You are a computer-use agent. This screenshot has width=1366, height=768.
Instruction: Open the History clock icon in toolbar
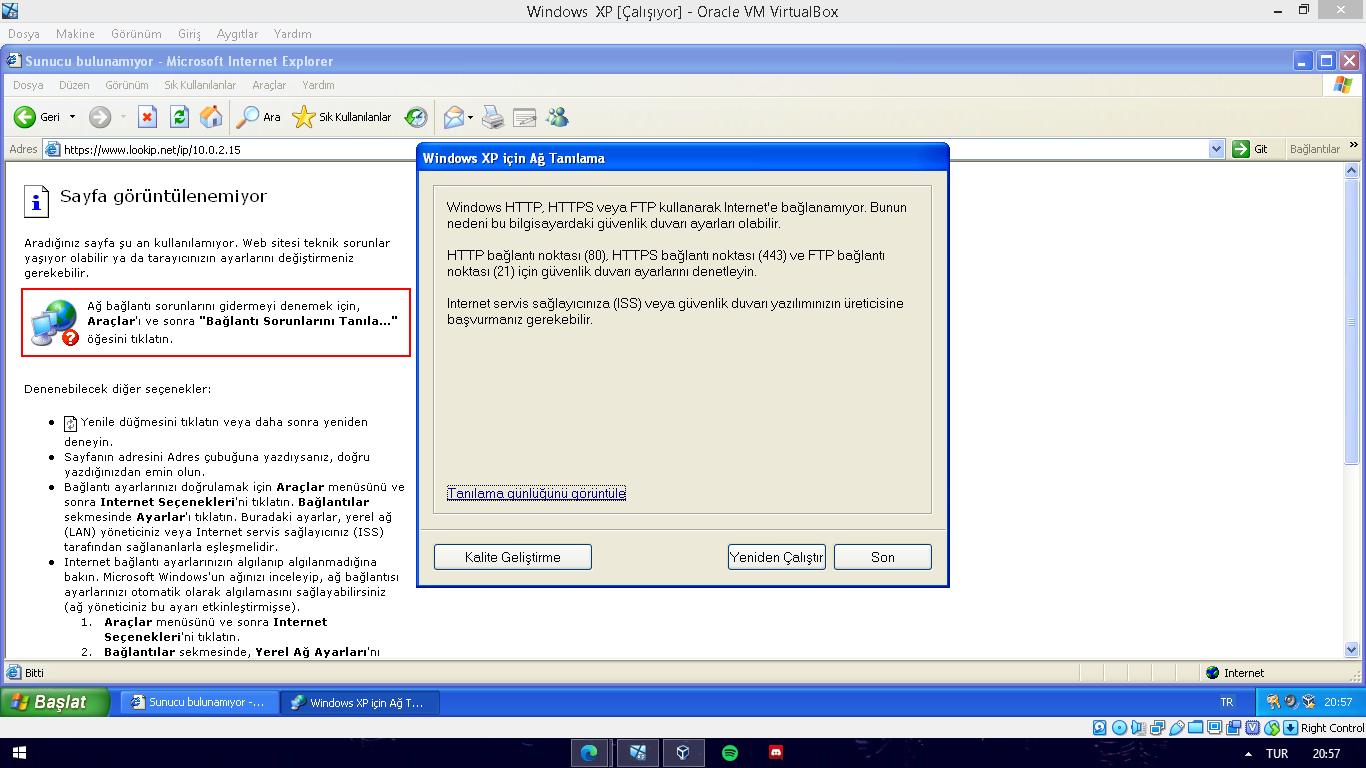[416, 117]
